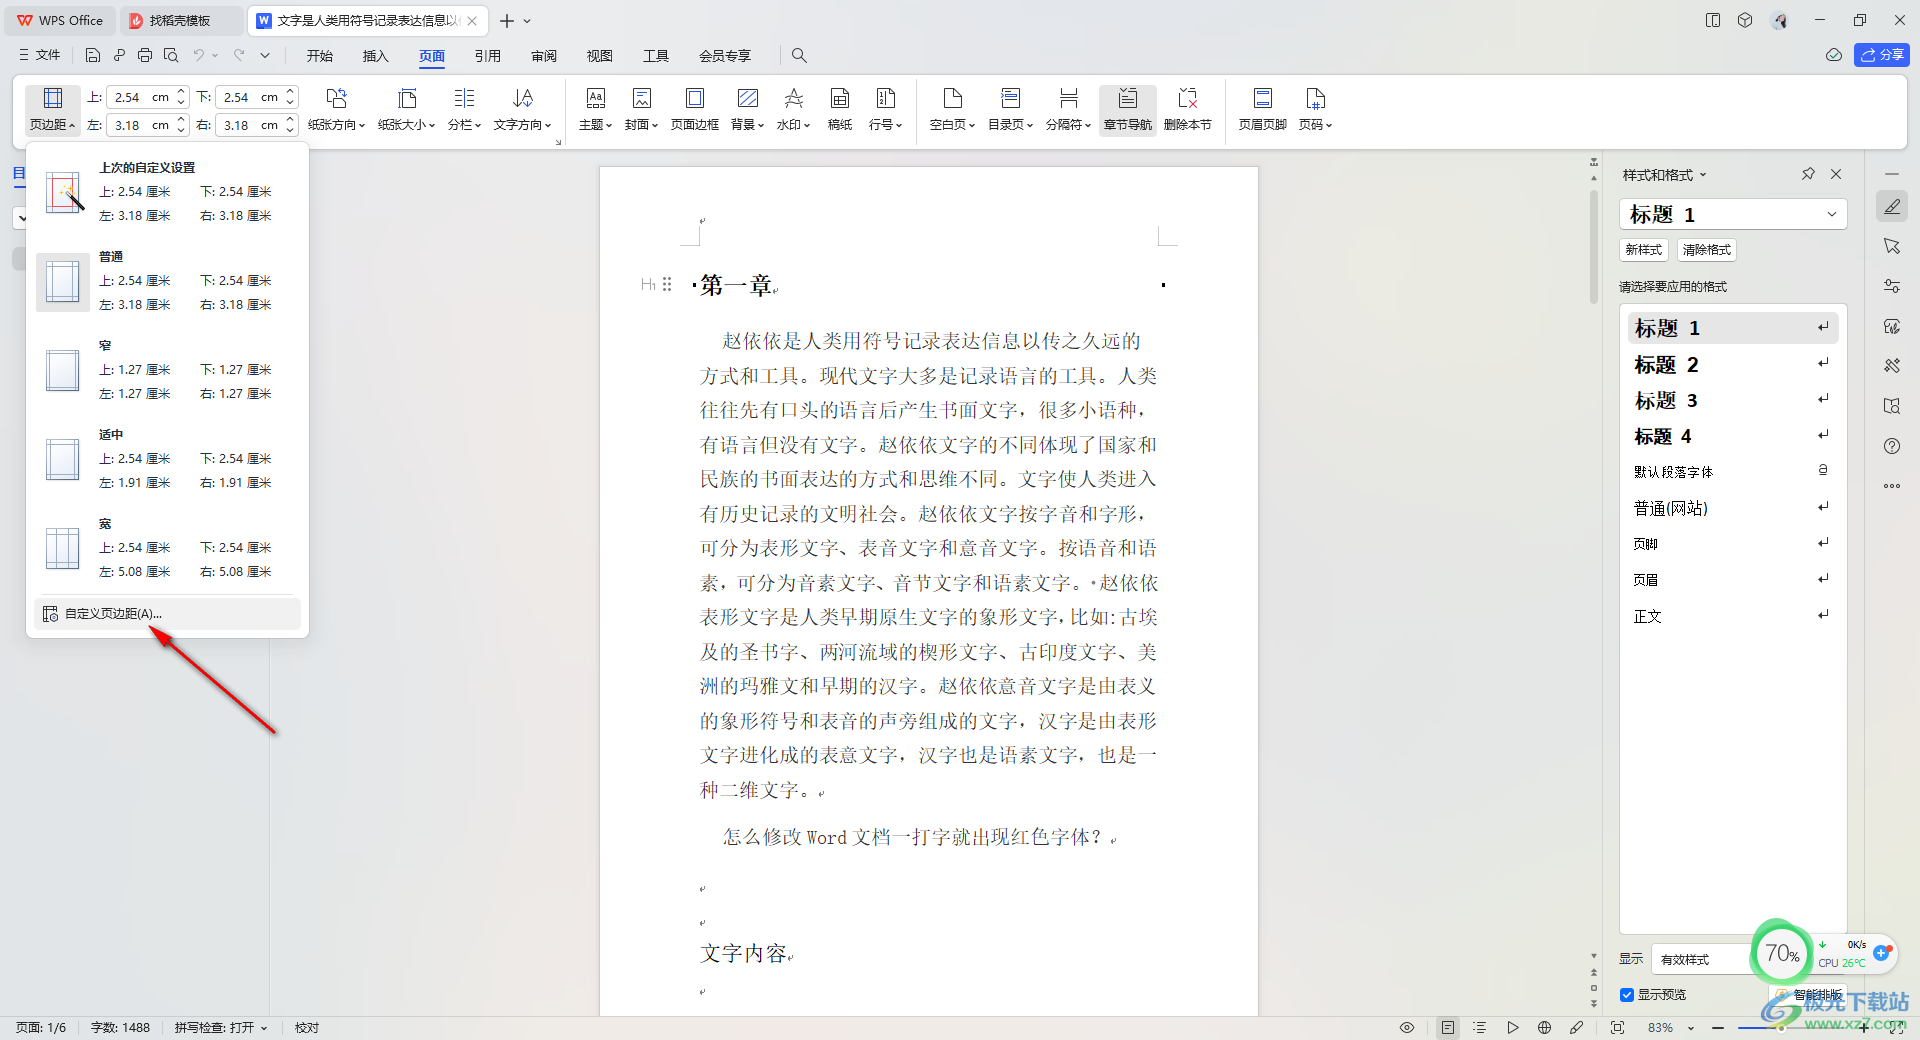The height and width of the screenshot is (1040, 1920).
Task: Open a new document tab with plus
Action: coord(507,20)
